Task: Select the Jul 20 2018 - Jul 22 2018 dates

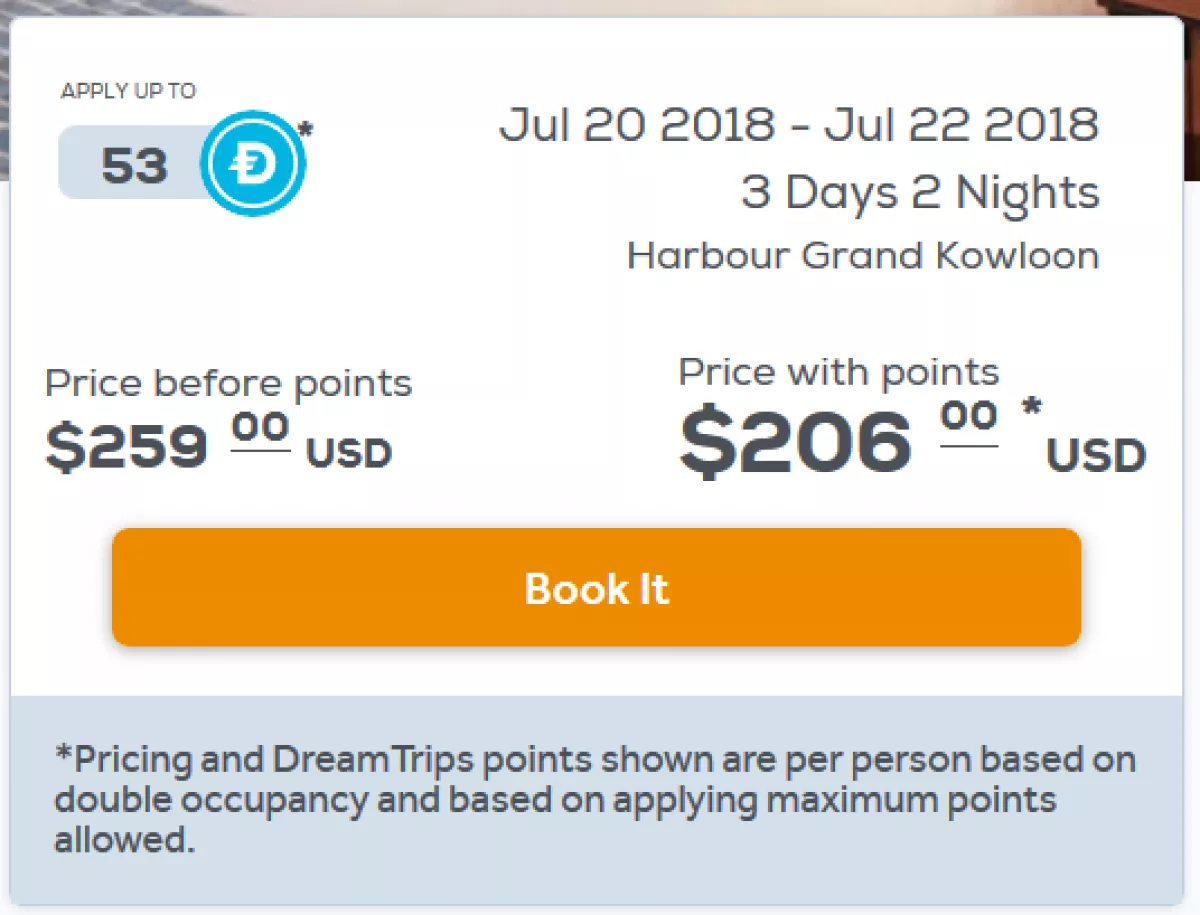Action: (x=798, y=125)
